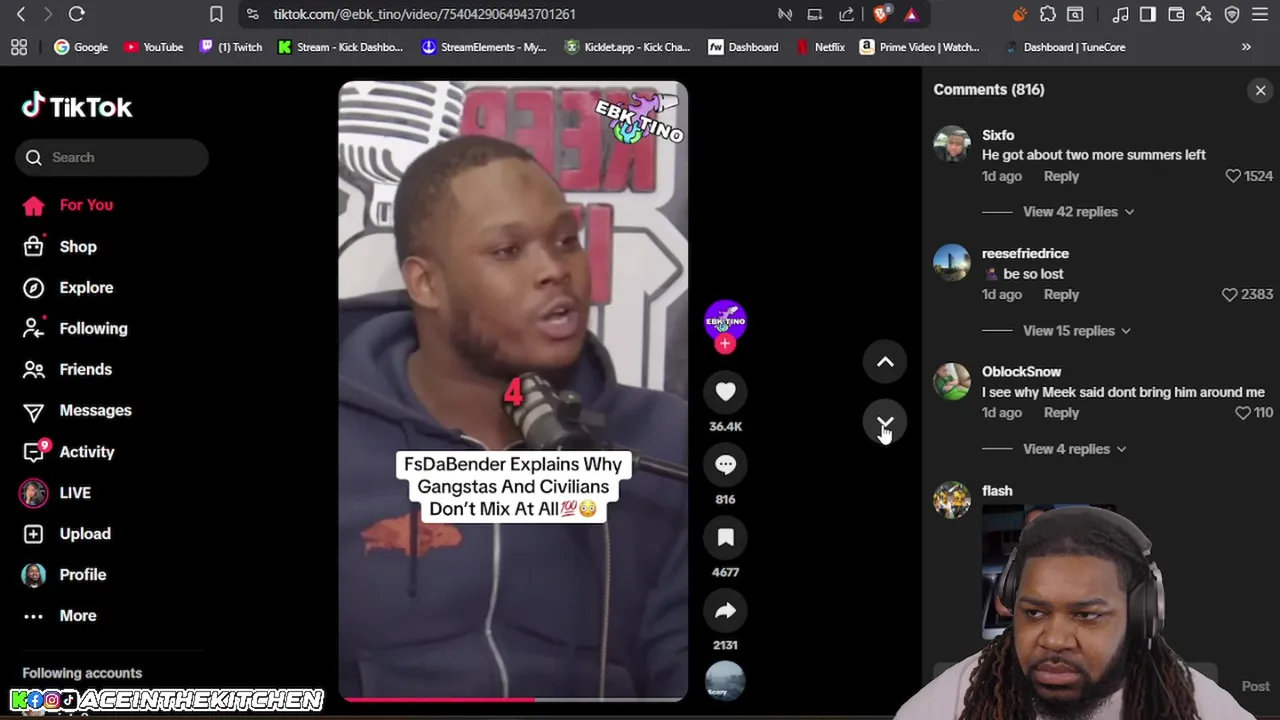1280x720 pixels.
Task: Click the video progress bar
Action: click(x=513, y=699)
